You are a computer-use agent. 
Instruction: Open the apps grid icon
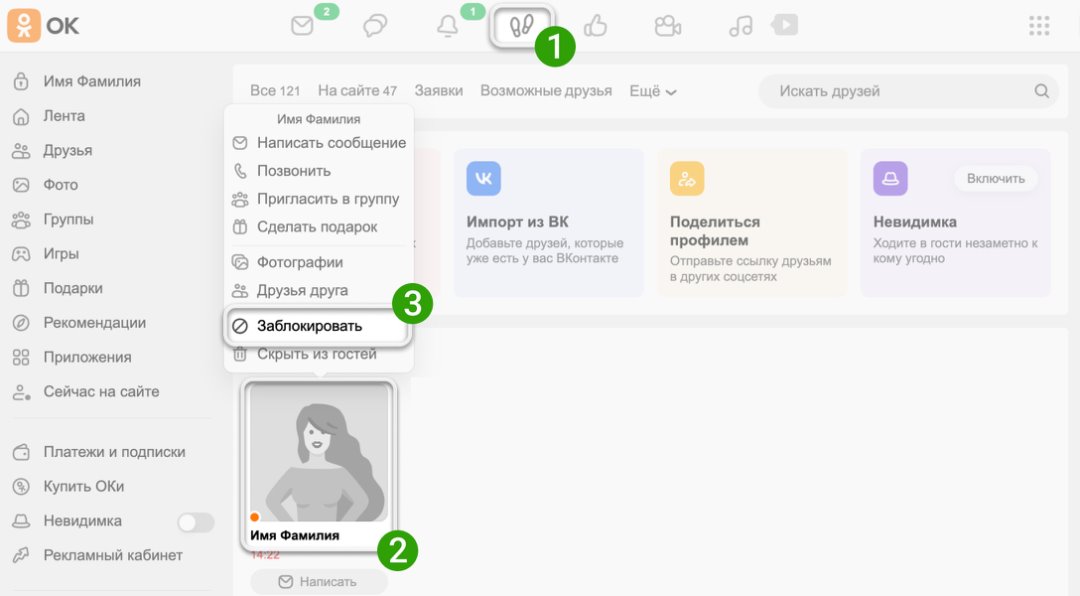tap(1039, 26)
